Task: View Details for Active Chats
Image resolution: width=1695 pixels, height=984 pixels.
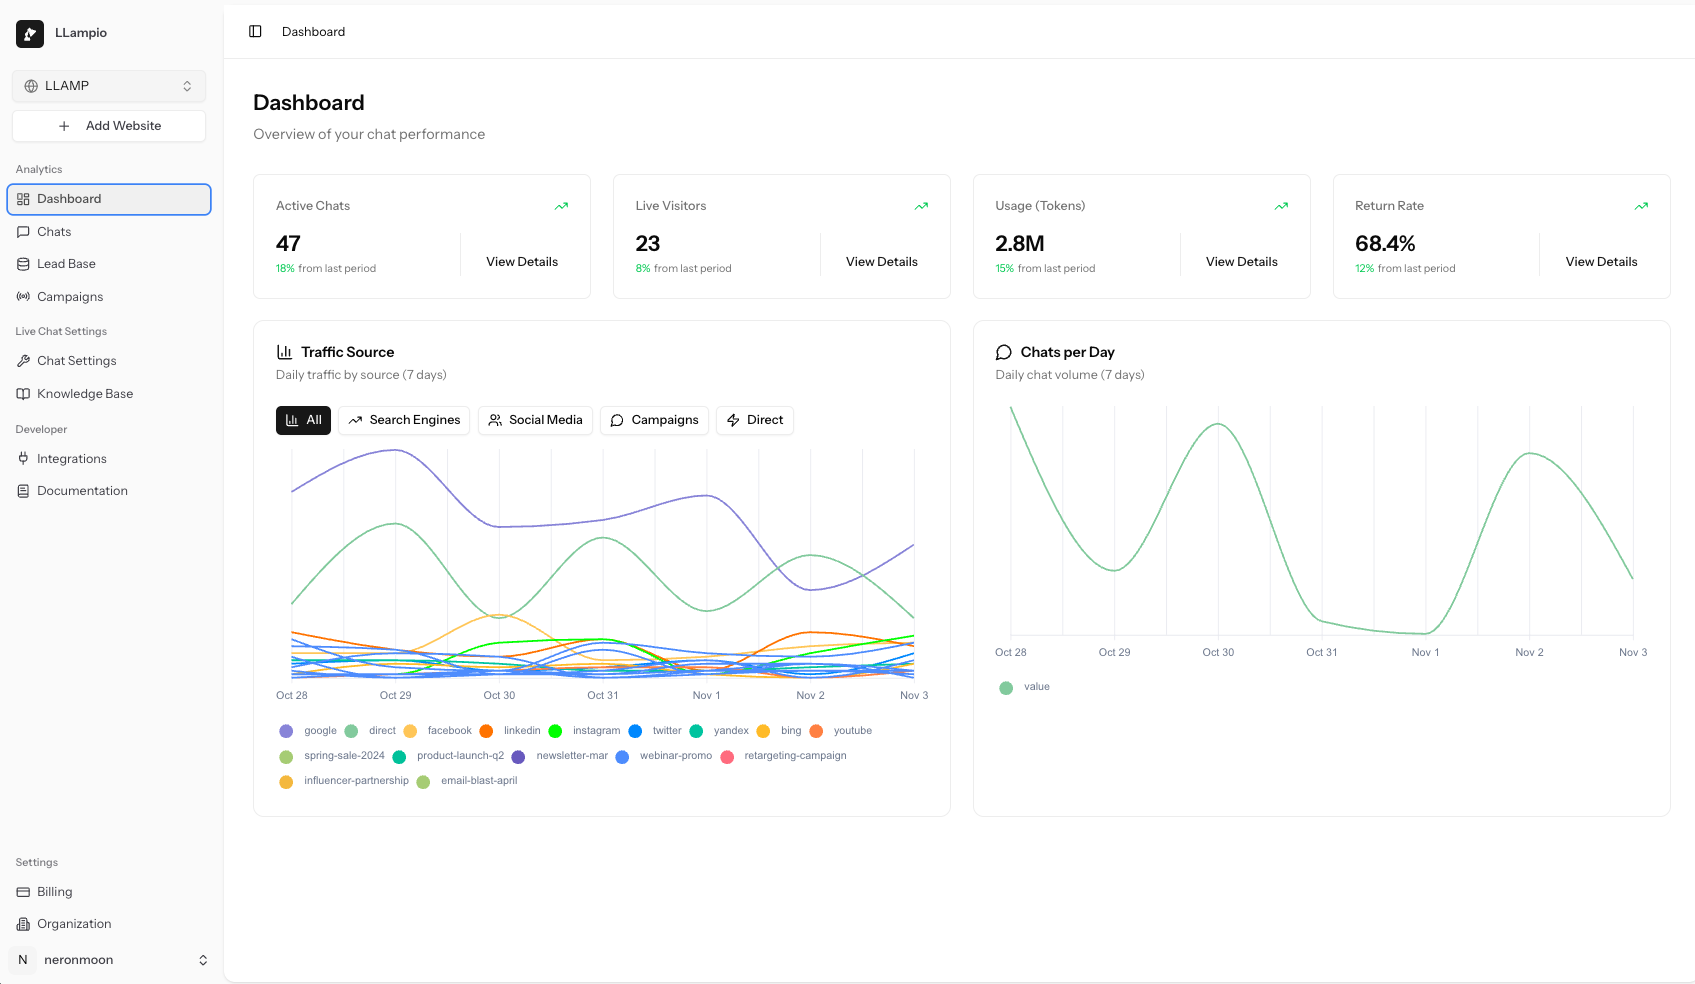Action: click(522, 262)
